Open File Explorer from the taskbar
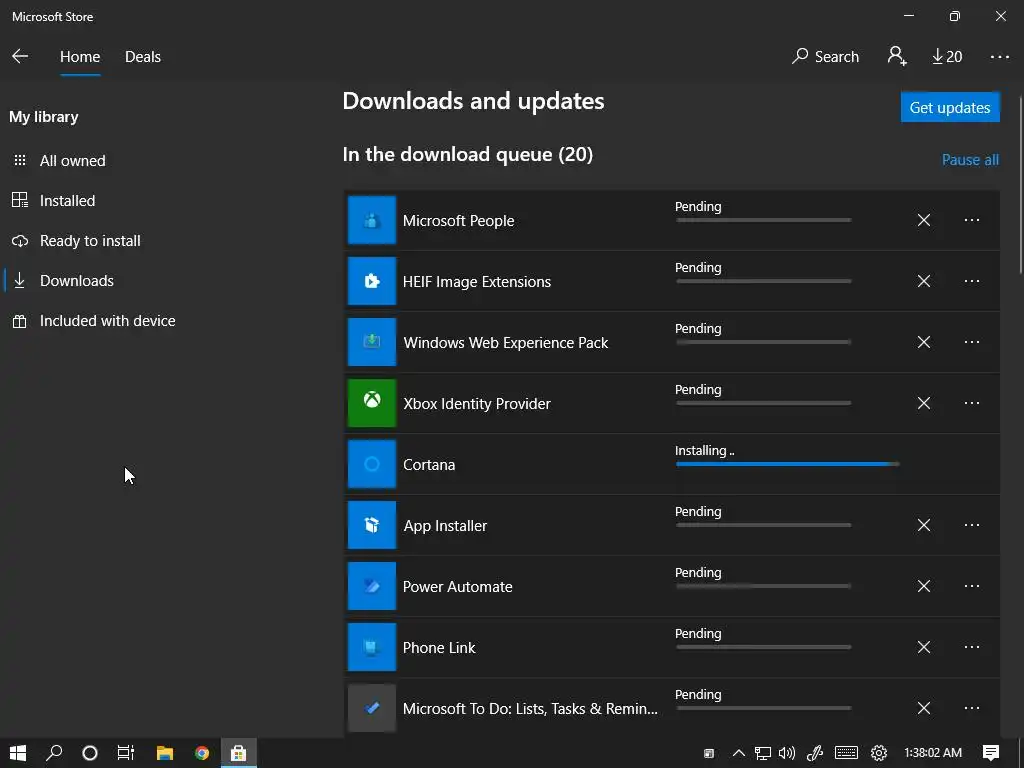1024x768 pixels. click(165, 753)
